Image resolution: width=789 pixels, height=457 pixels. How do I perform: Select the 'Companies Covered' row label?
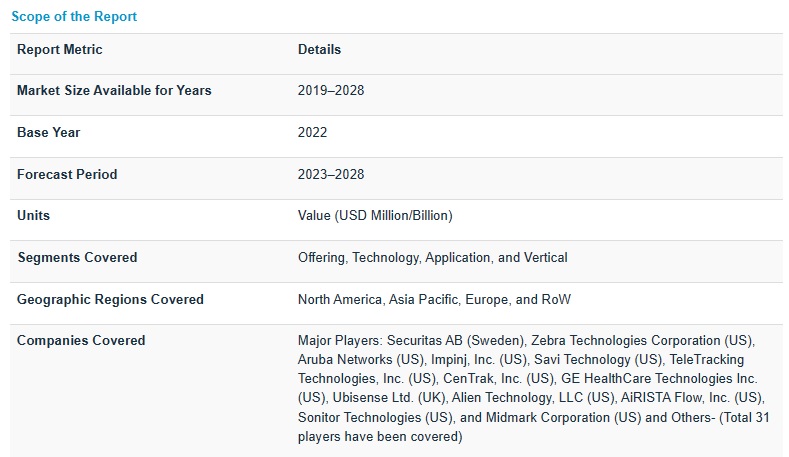coord(81,341)
